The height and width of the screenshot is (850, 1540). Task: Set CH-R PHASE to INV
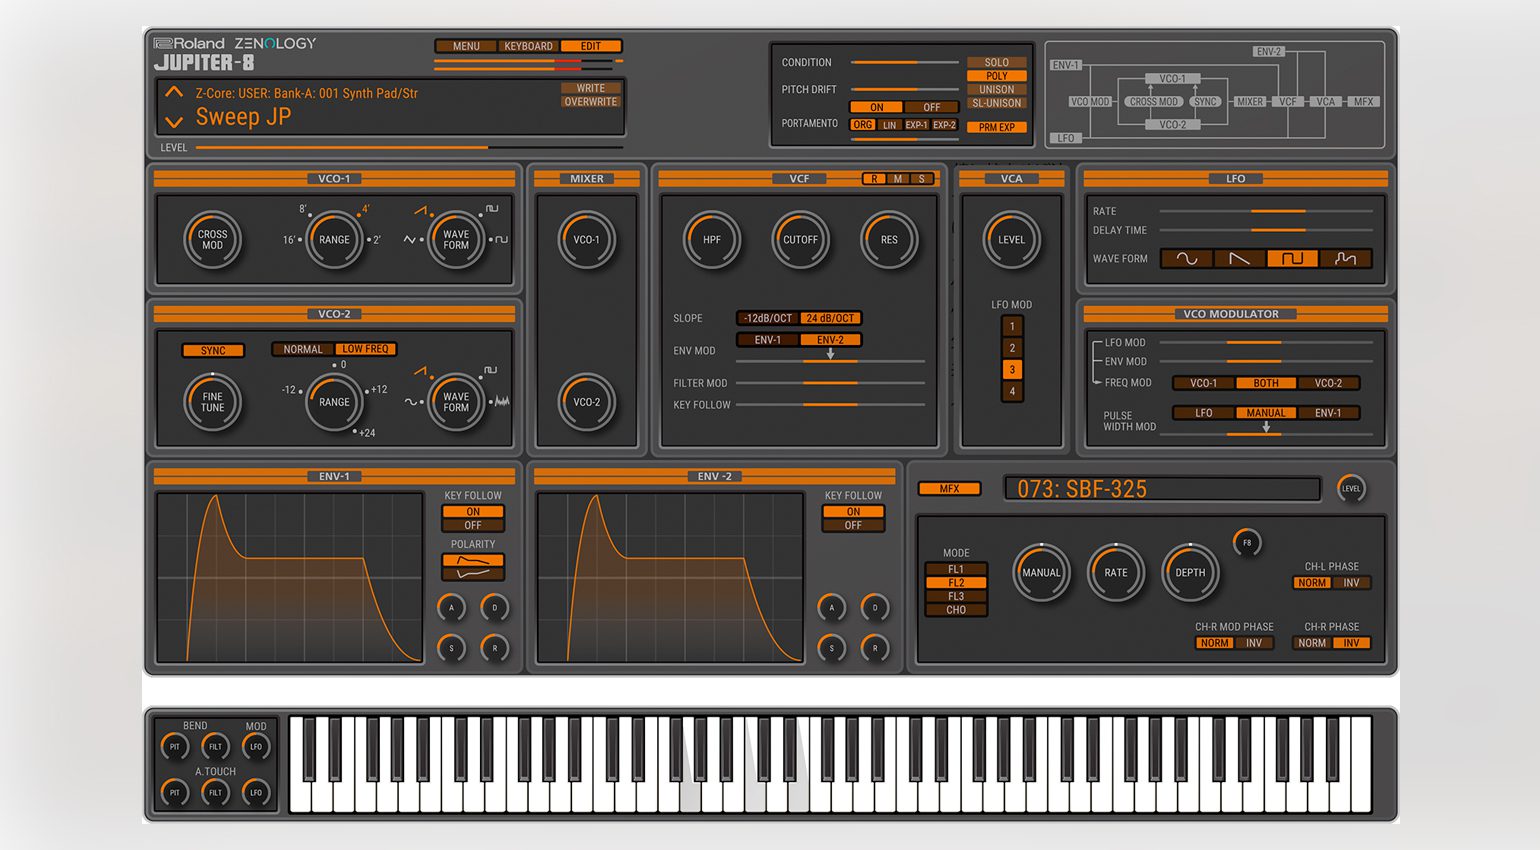pyautogui.click(x=1352, y=643)
